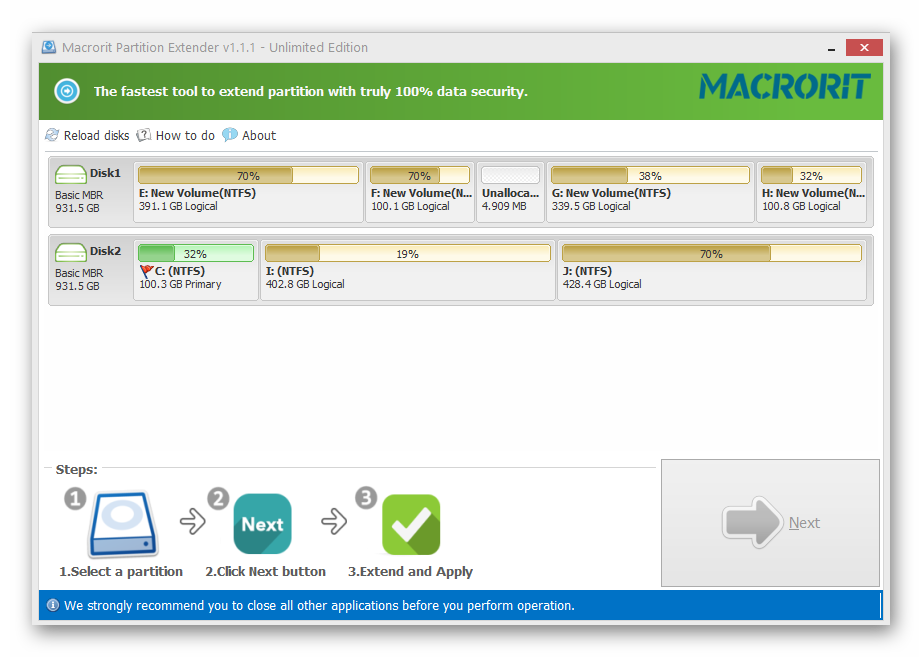Click 1.Select a partition step caption
Image resolution: width=922 pixels, height=657 pixels.
[121, 572]
